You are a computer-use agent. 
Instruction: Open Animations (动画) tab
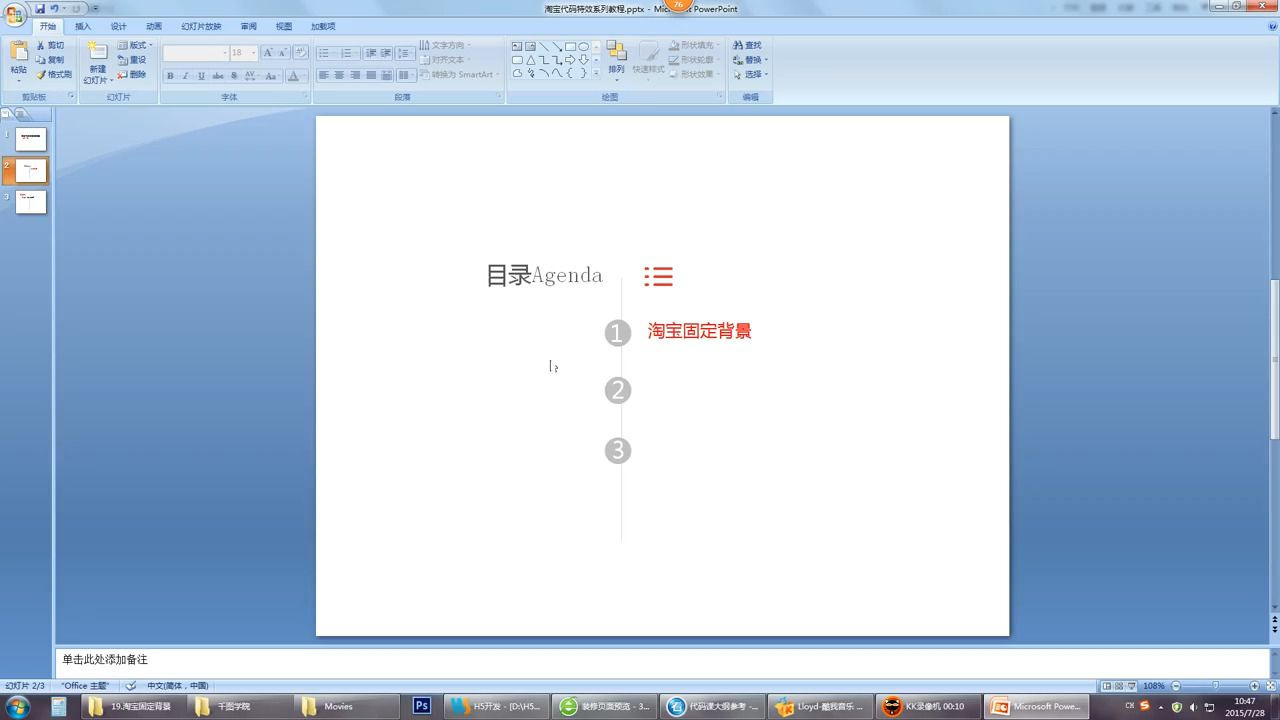[x=154, y=26]
